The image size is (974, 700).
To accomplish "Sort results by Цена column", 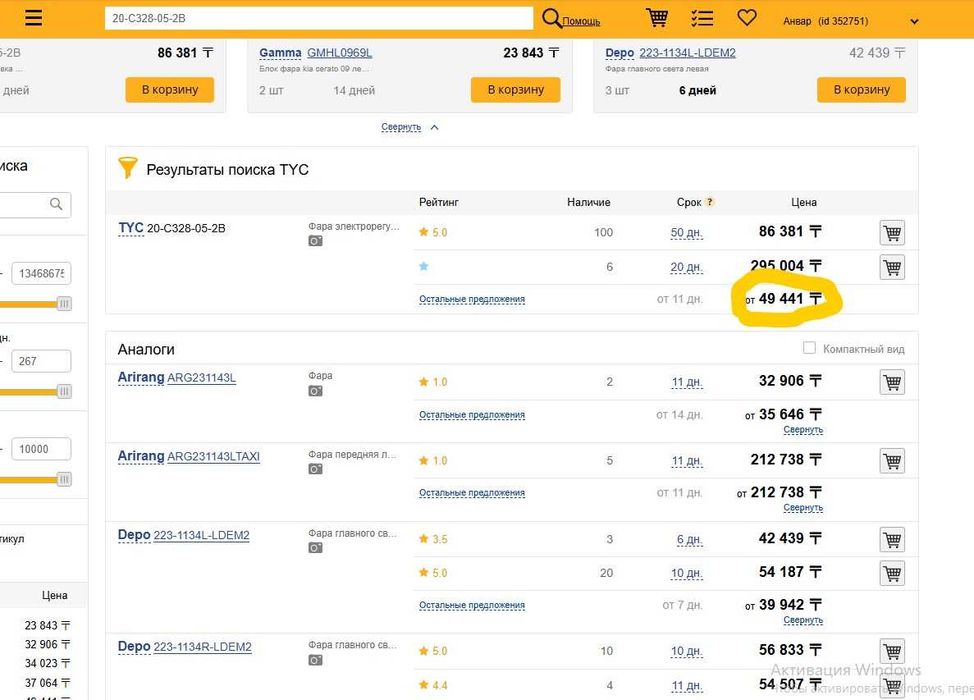I will (x=804, y=202).
